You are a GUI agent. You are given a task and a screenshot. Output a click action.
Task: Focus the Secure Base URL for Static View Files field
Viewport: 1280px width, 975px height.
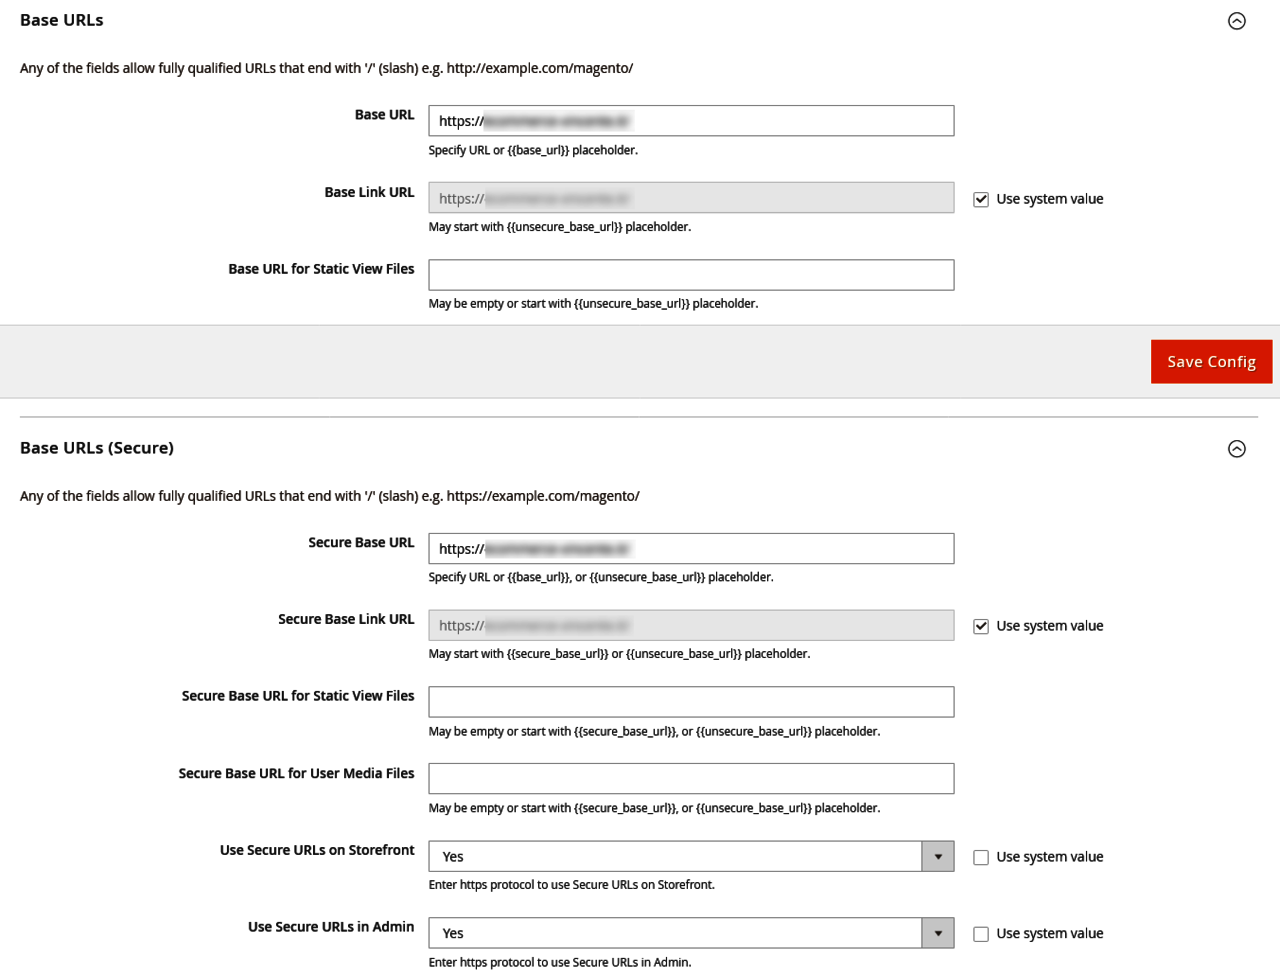(691, 702)
